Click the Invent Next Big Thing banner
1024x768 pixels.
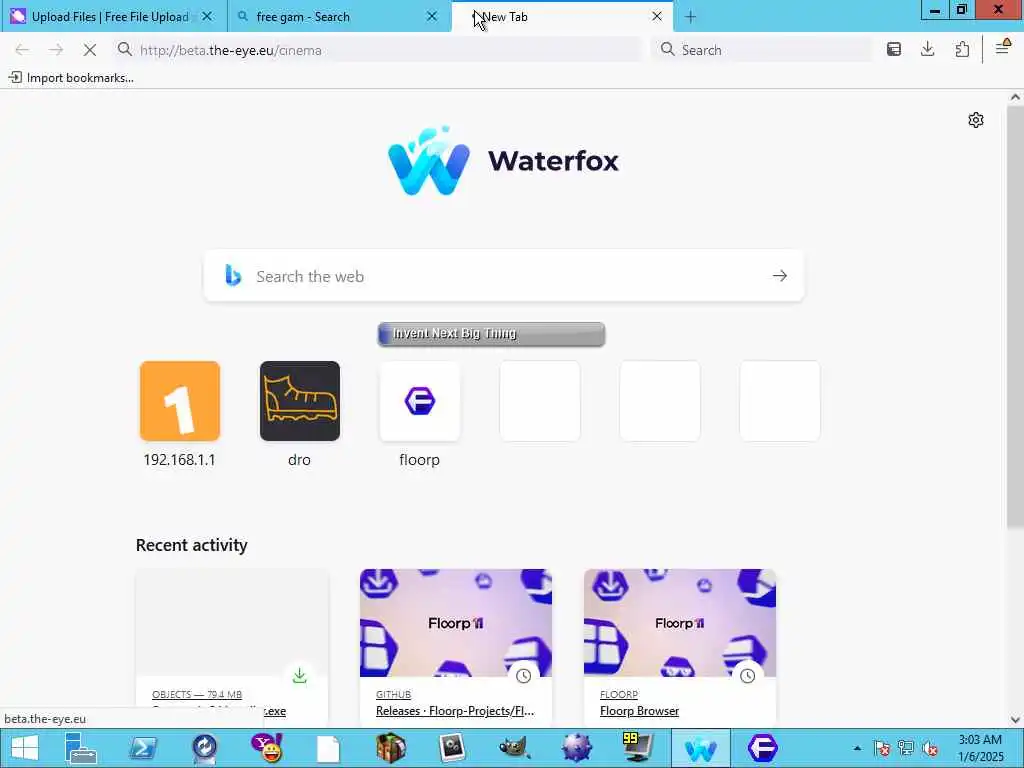pos(491,334)
